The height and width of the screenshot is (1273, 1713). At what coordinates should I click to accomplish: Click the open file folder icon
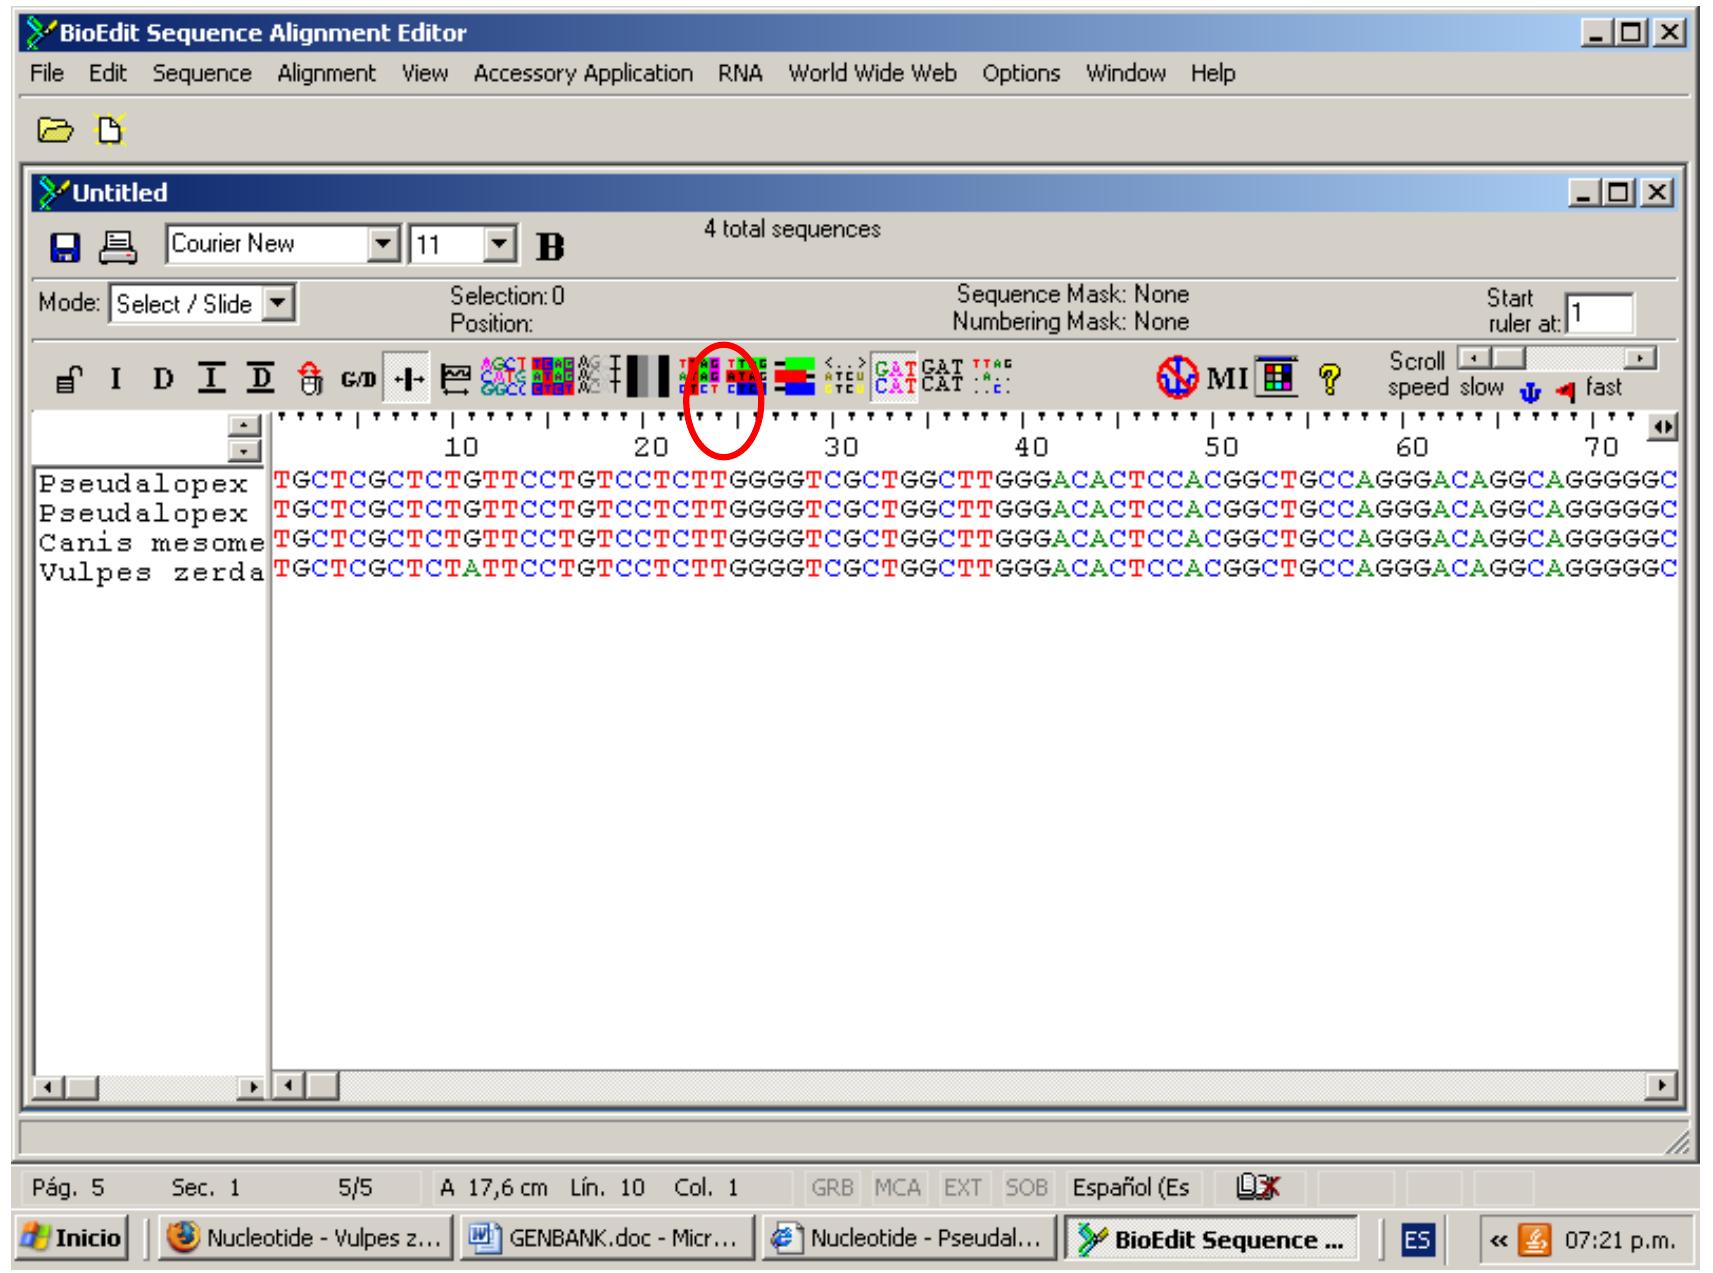(55, 130)
